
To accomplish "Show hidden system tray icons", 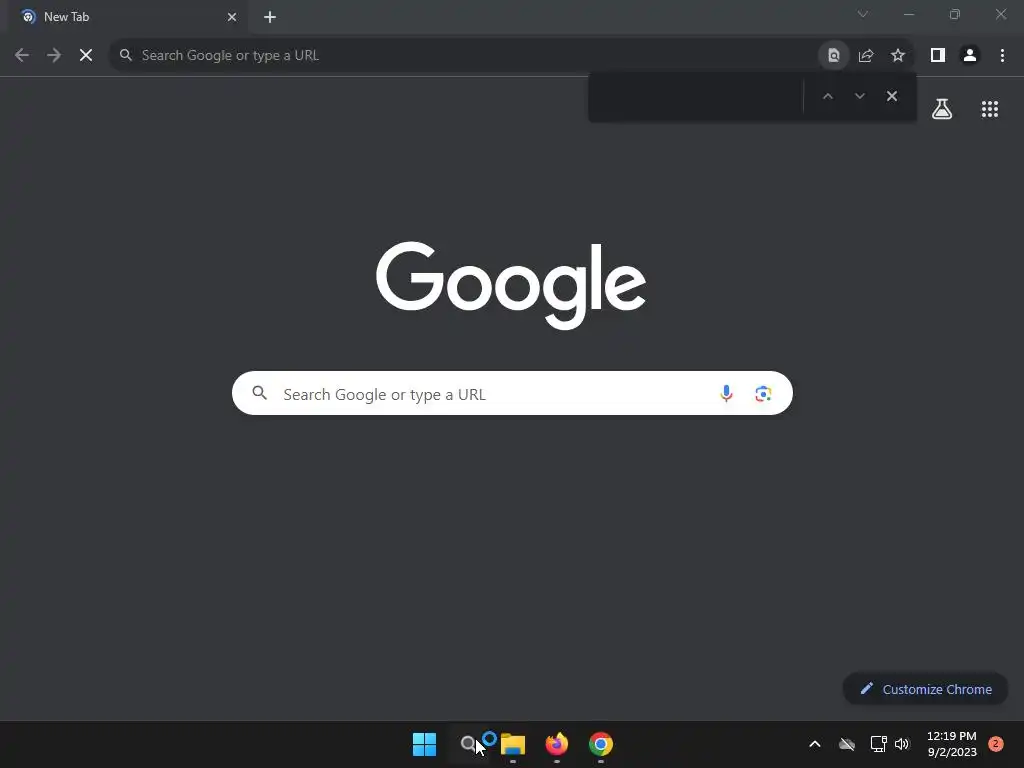I will [x=814, y=744].
